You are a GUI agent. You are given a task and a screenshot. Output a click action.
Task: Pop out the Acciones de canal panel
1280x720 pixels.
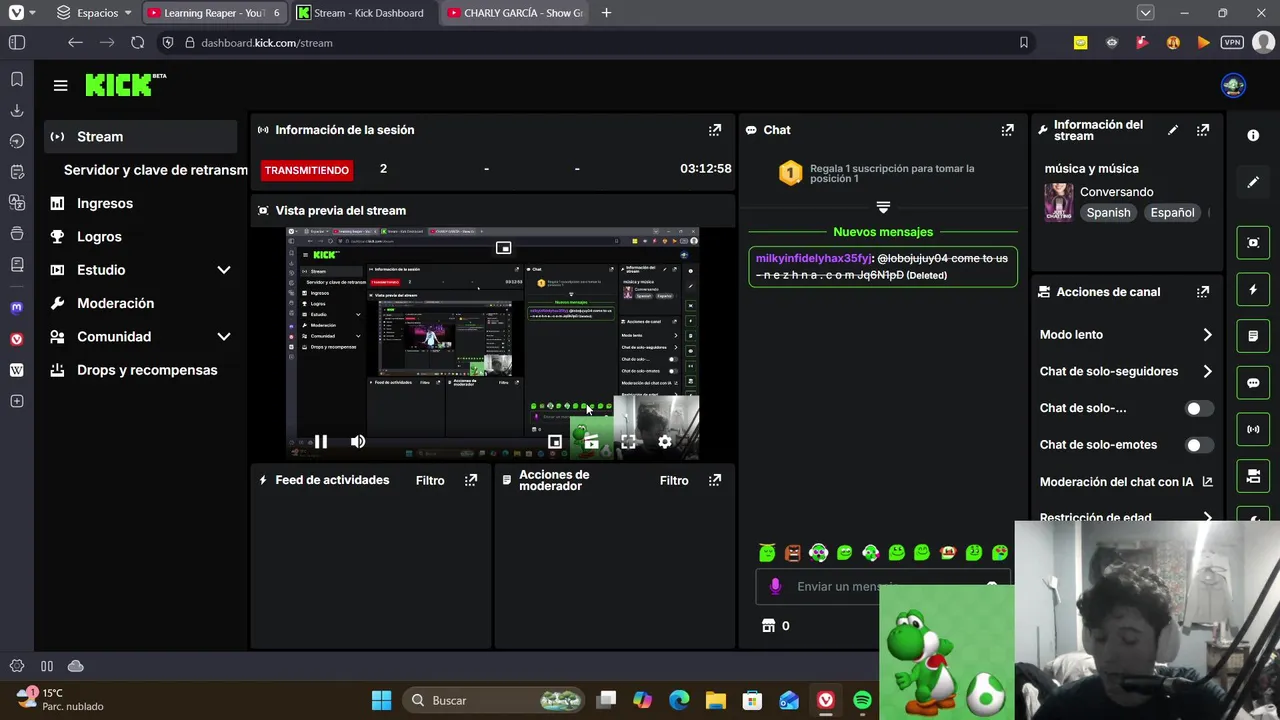[x=1203, y=292]
